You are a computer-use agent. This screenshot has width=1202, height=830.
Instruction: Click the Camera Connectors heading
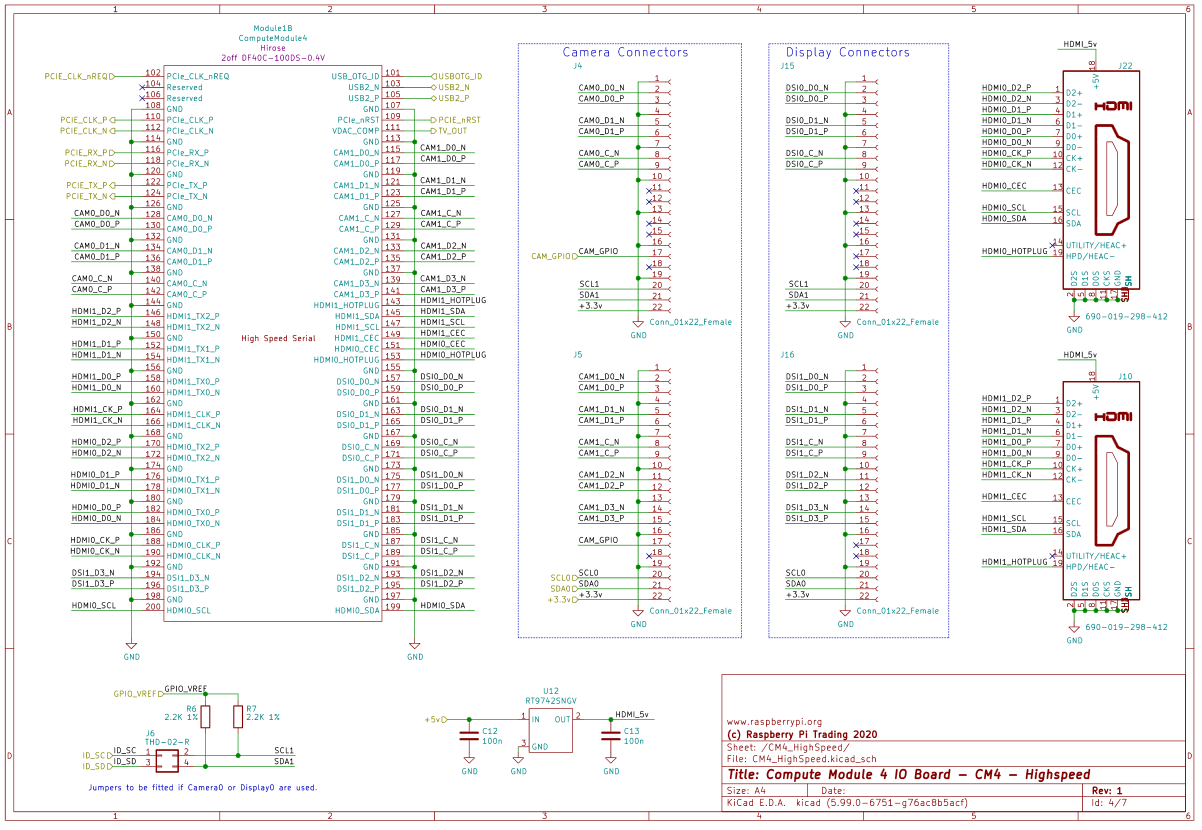[625, 52]
